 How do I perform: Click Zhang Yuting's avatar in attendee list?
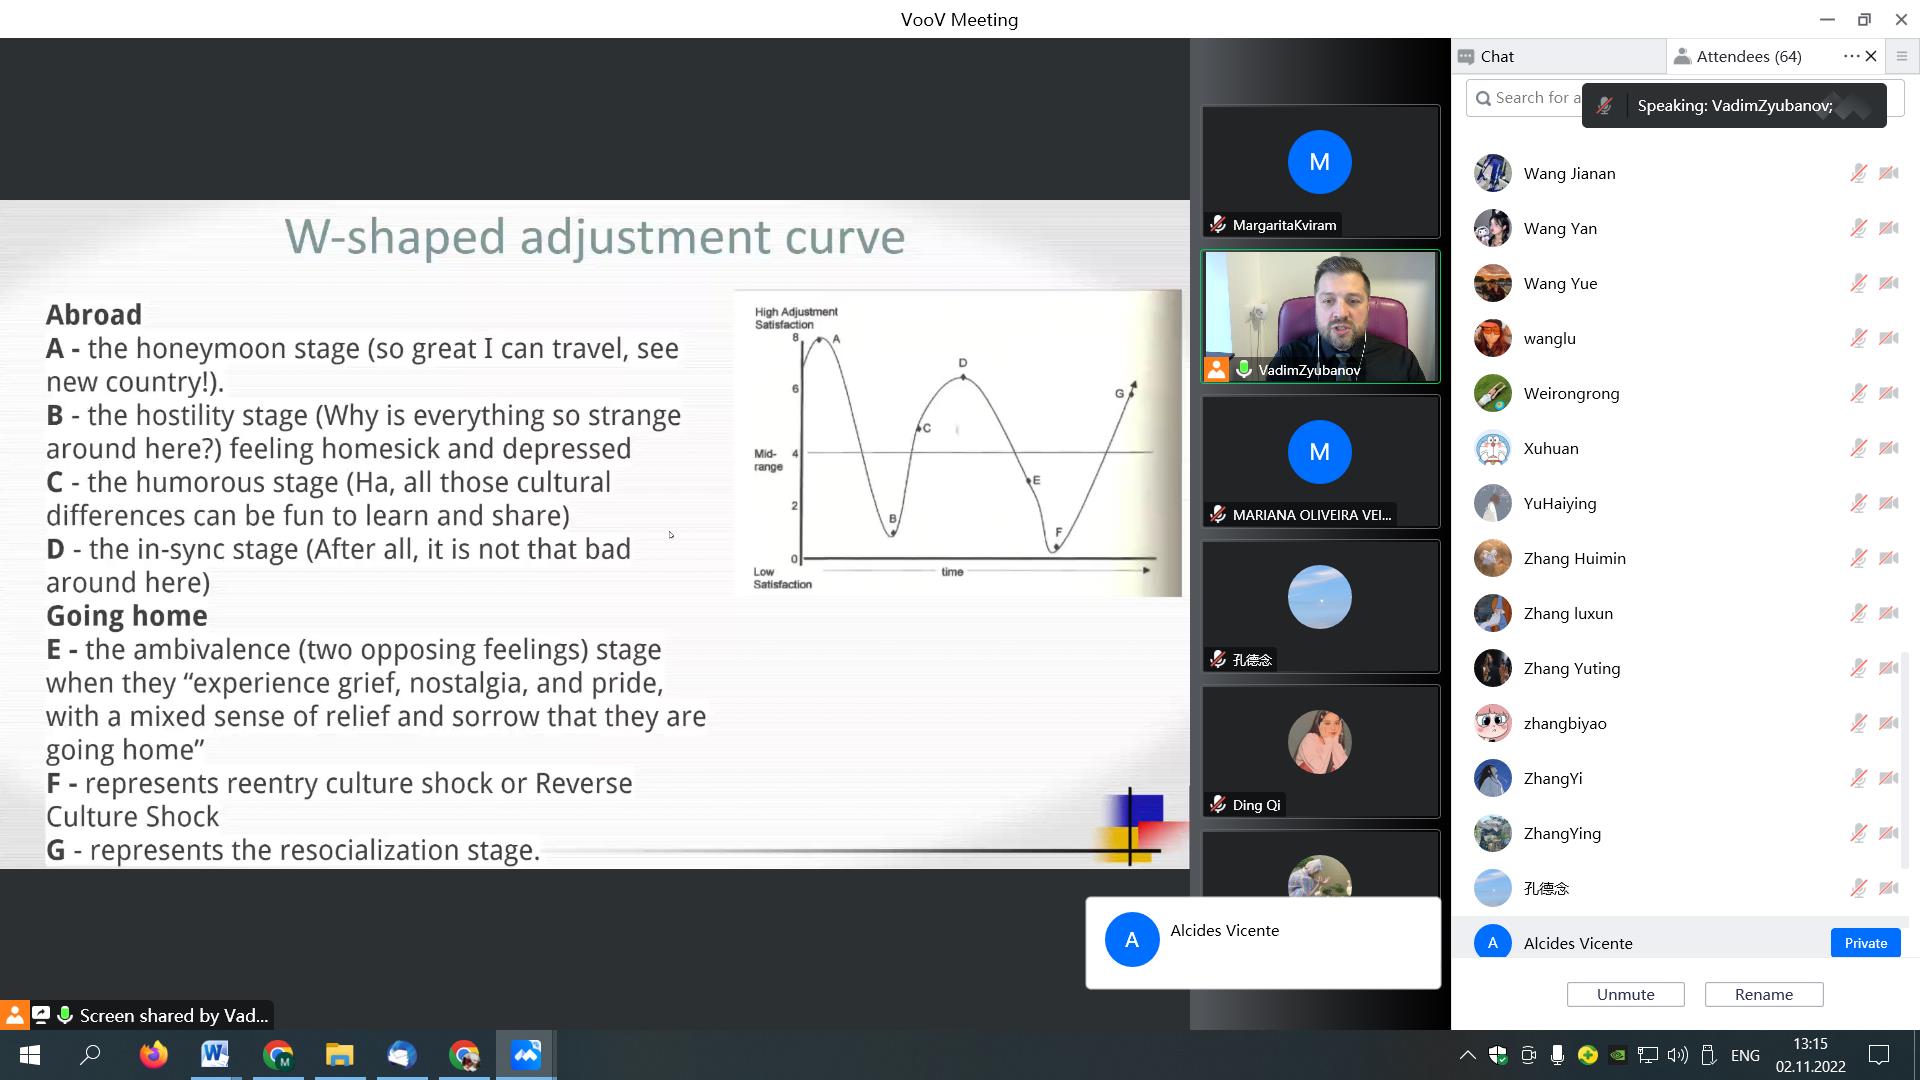click(1492, 668)
